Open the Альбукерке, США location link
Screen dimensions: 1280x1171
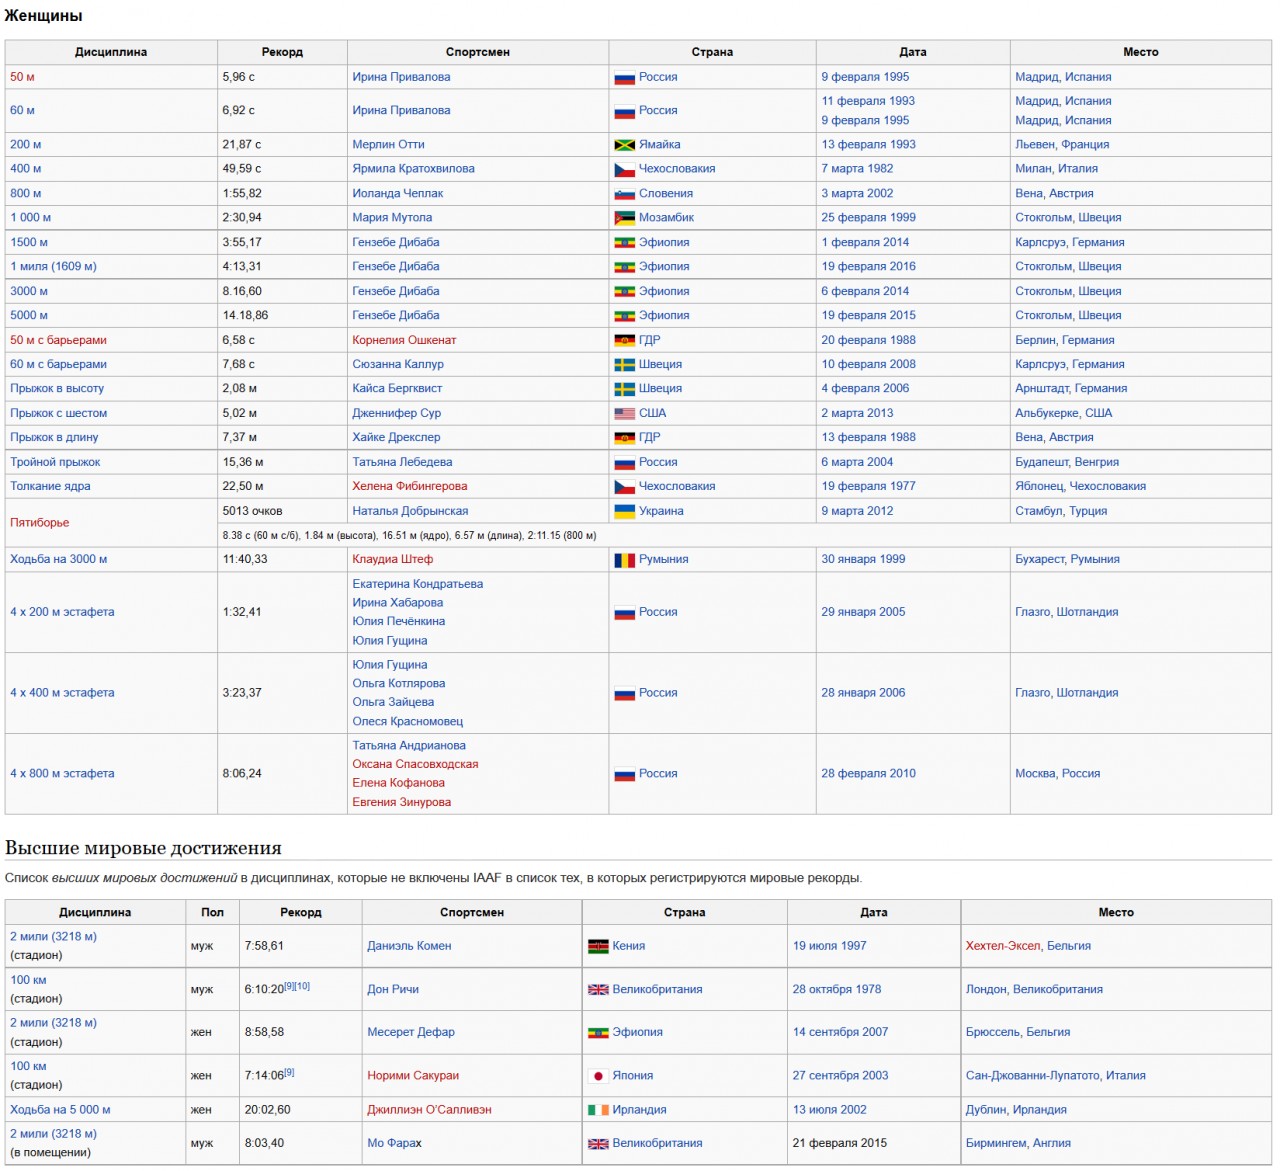coord(1063,414)
